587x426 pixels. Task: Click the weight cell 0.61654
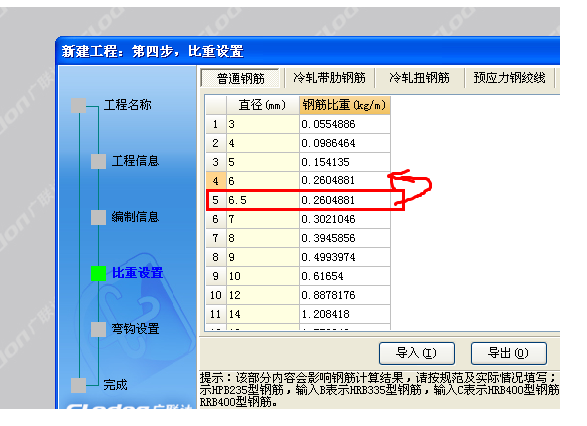pyautogui.click(x=345, y=276)
